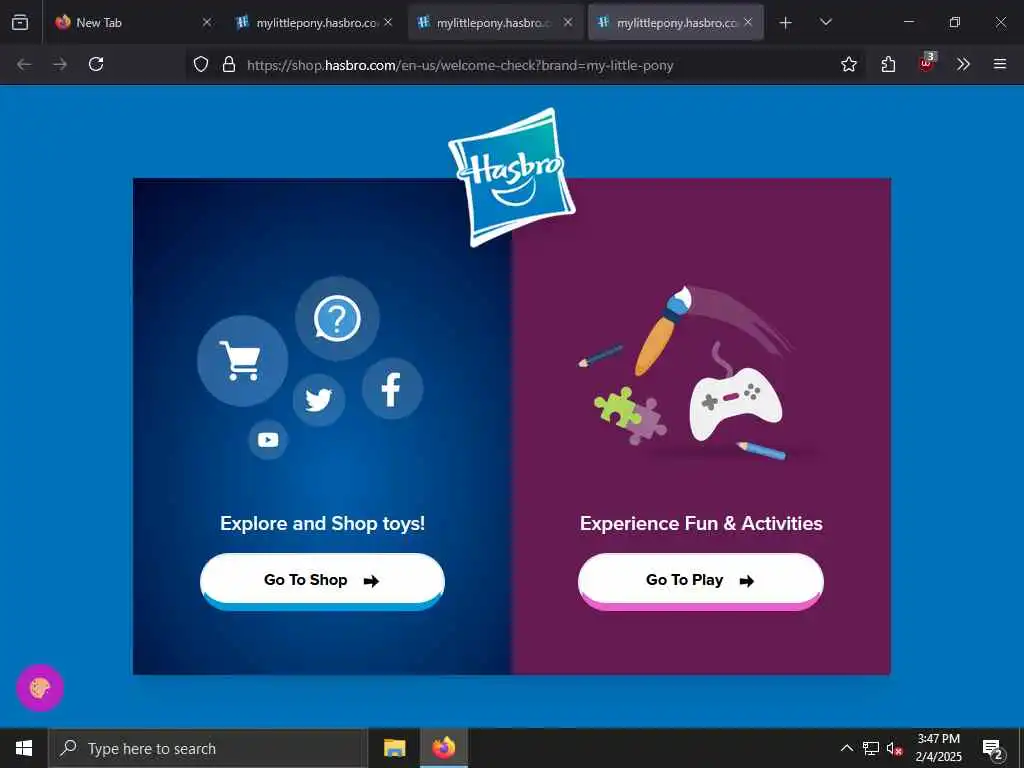Open the taskbar clock and date
The height and width of the screenshot is (768, 1024).
(x=938, y=748)
